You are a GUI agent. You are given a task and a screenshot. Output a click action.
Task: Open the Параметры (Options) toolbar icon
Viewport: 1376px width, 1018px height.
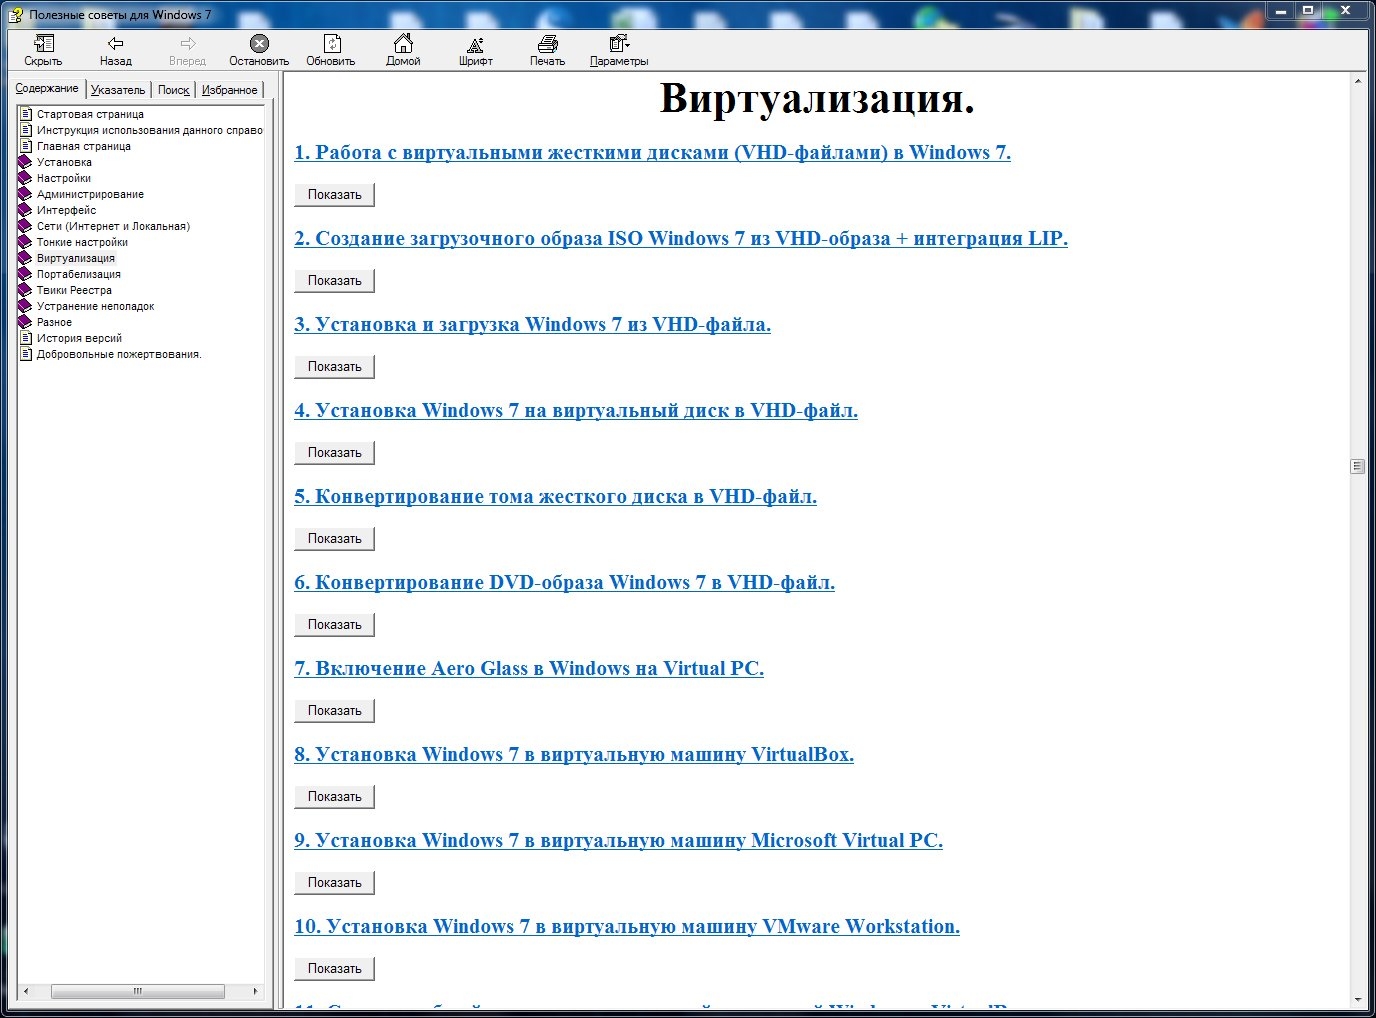(619, 44)
